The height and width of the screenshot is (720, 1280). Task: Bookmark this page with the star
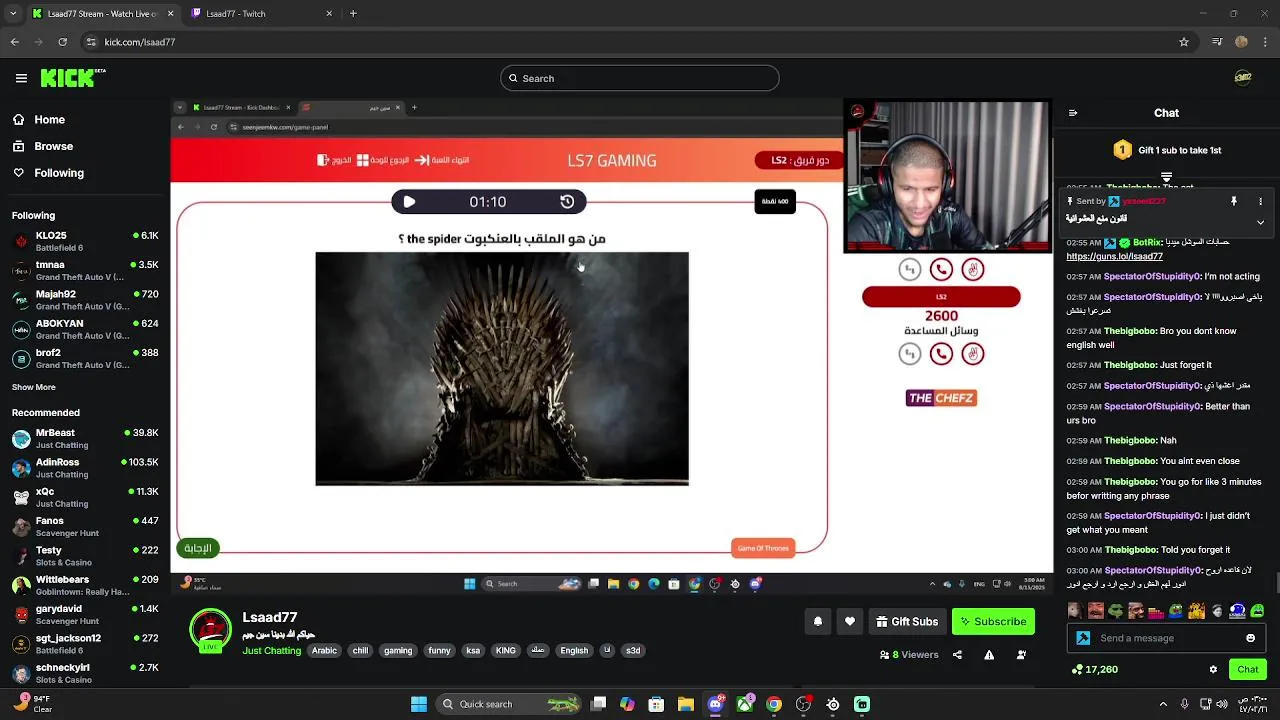(x=1184, y=42)
